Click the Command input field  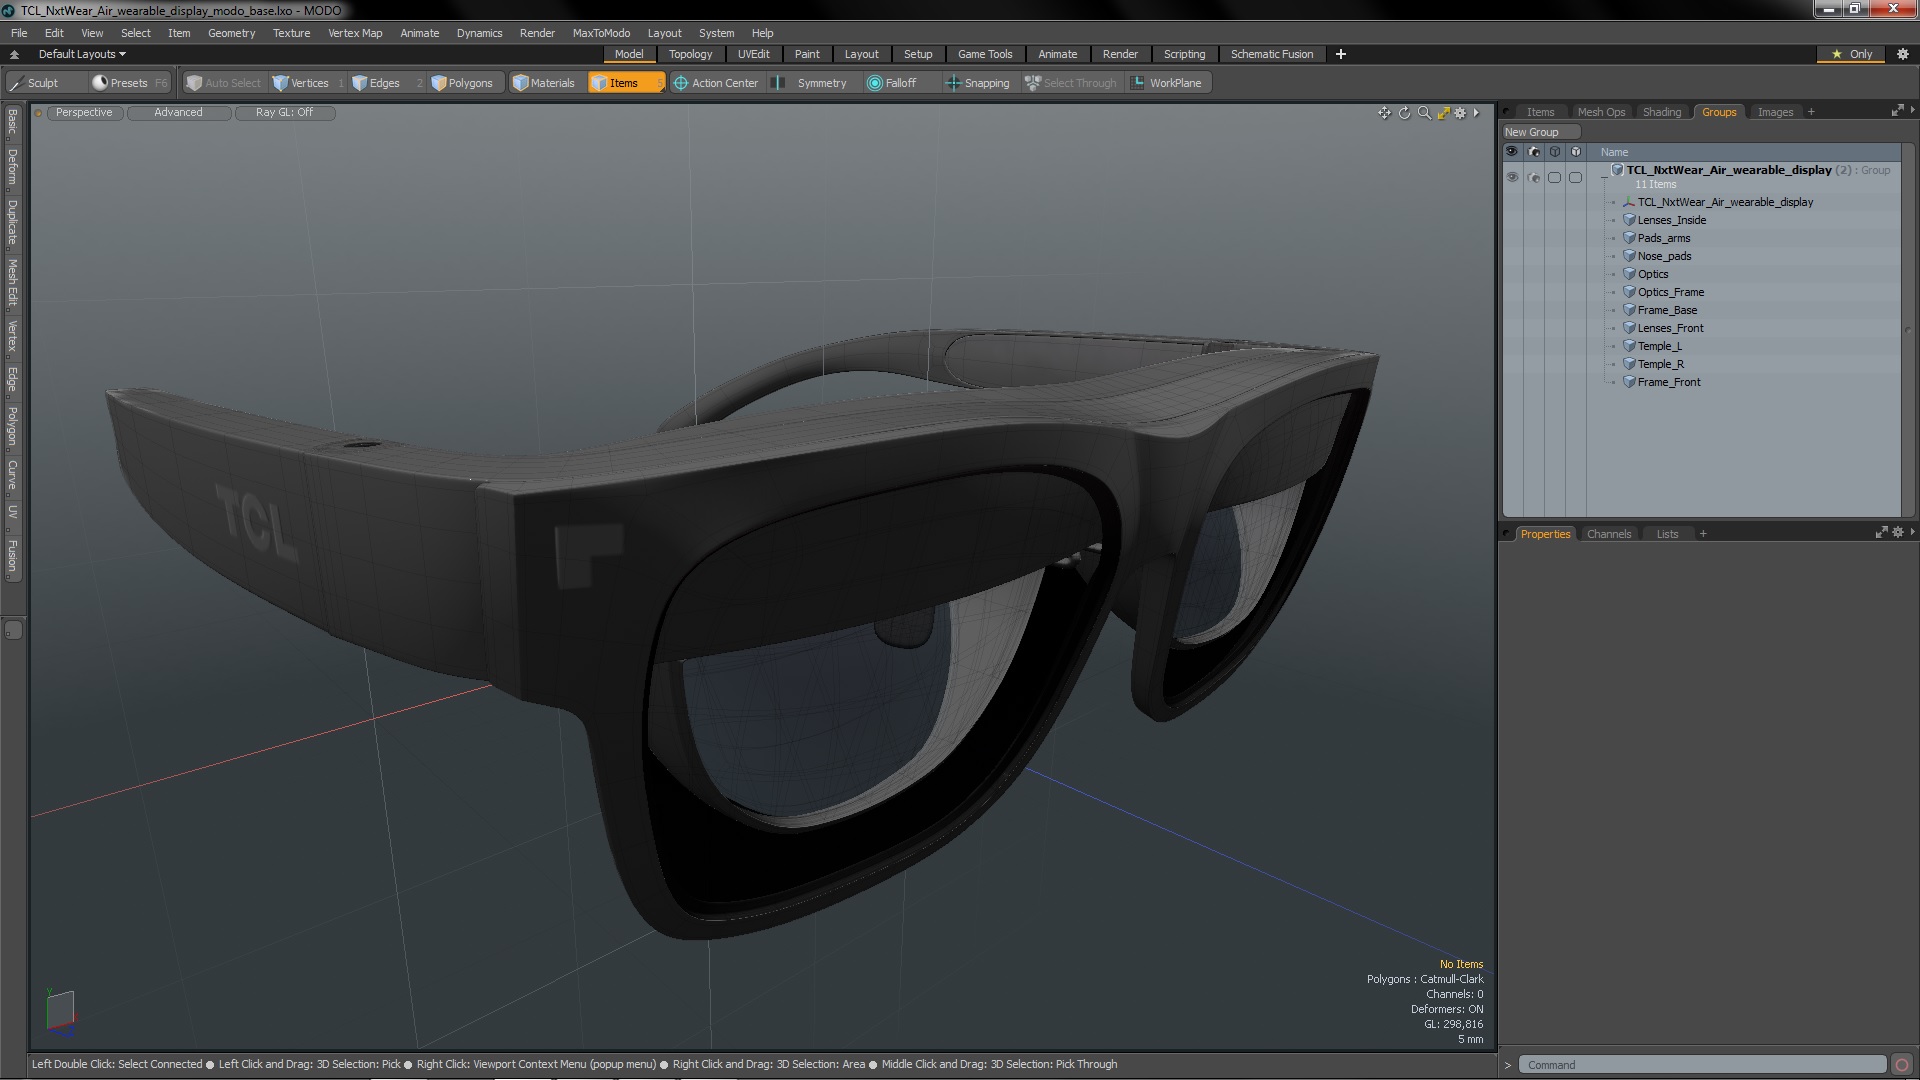click(1703, 1065)
